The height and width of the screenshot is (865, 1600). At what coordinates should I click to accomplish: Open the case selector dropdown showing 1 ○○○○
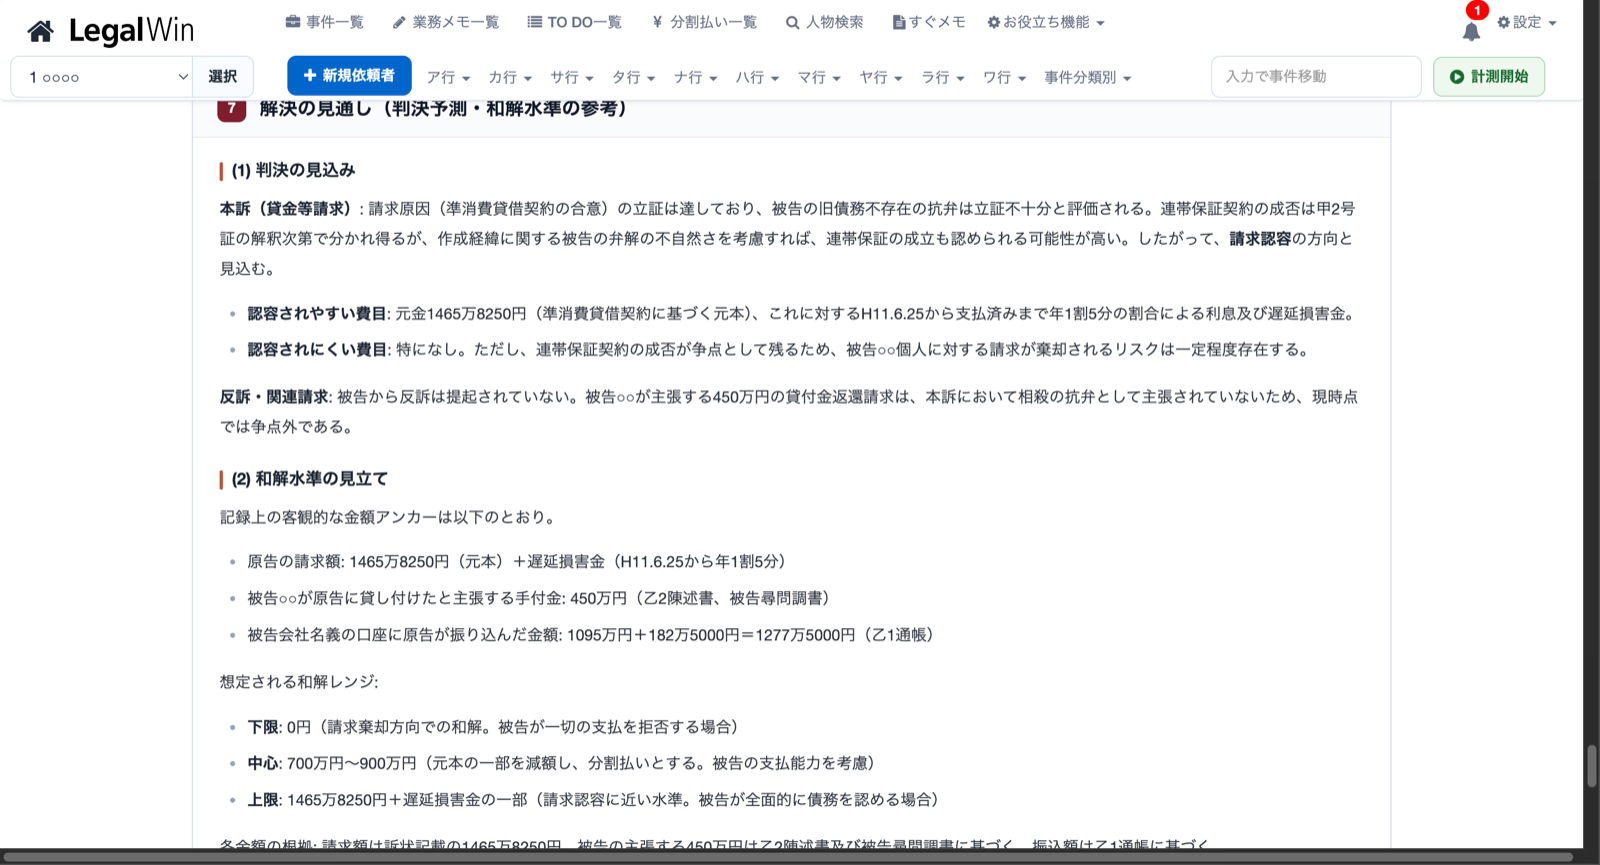102,77
